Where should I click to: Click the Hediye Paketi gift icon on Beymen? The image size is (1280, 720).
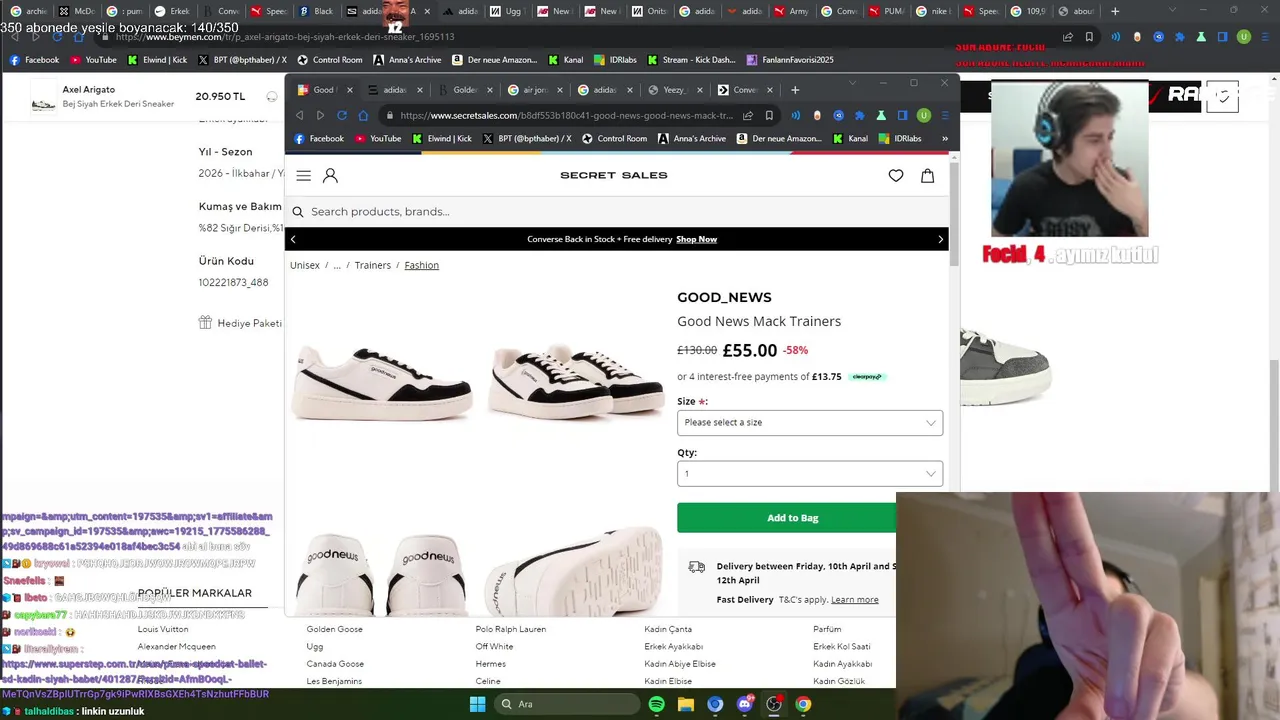pyautogui.click(x=205, y=323)
